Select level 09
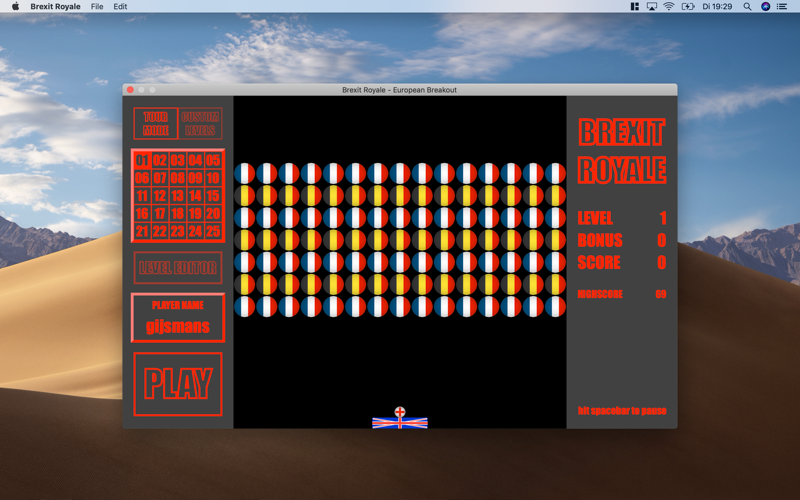Image resolution: width=800 pixels, height=500 pixels. pos(195,178)
